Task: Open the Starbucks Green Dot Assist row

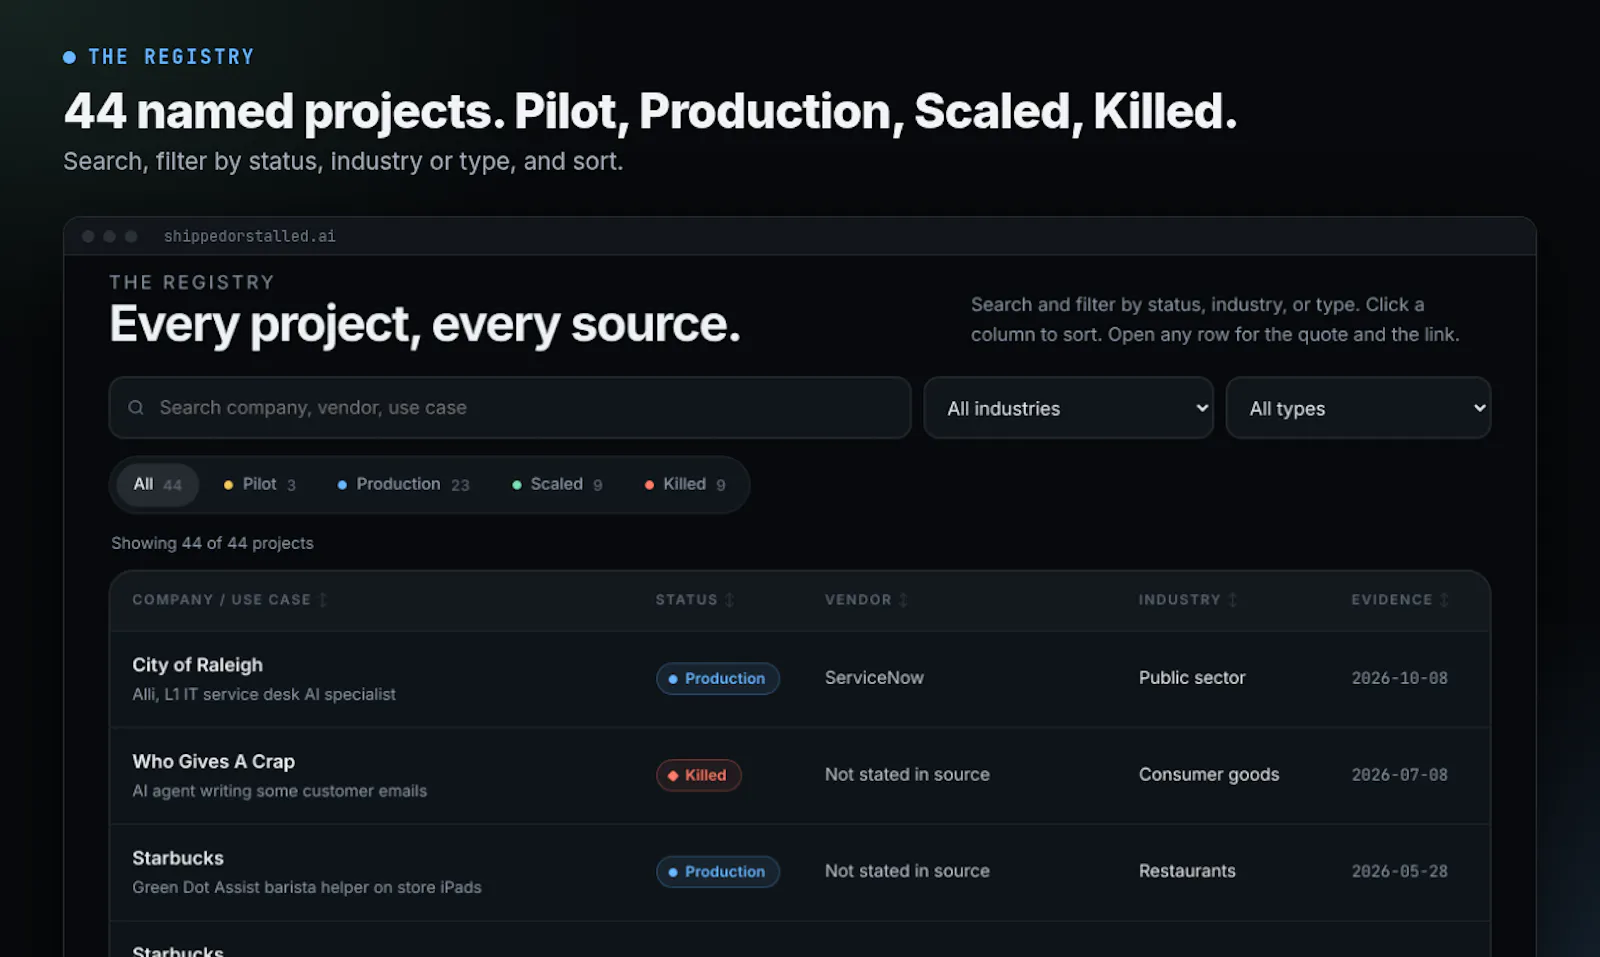Action: pyautogui.click(x=800, y=872)
